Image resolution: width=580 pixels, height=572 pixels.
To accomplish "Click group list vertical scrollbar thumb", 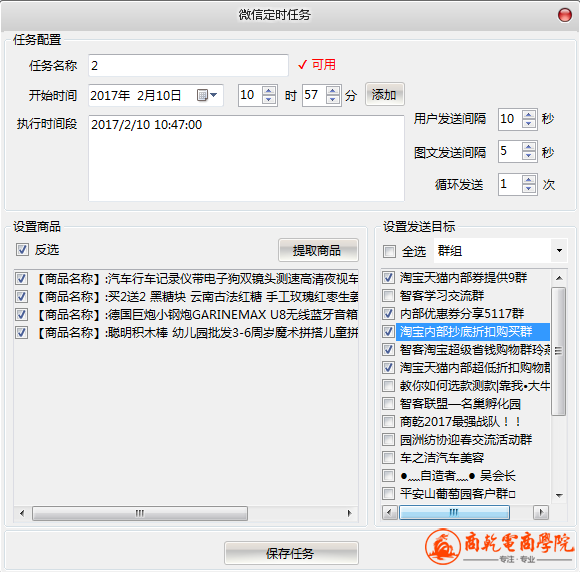I will 559,351.
